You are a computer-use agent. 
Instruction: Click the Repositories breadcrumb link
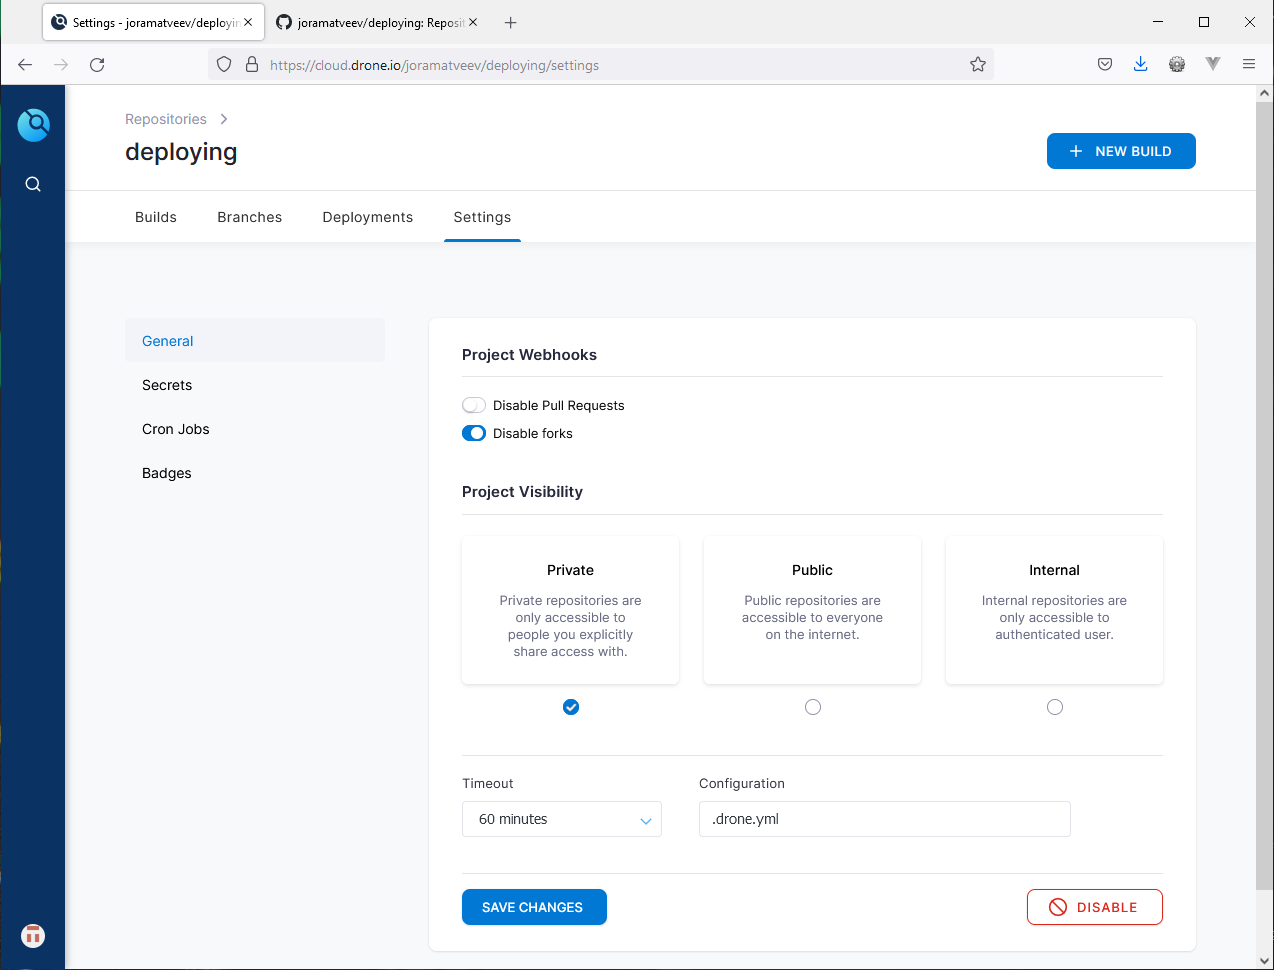(166, 119)
